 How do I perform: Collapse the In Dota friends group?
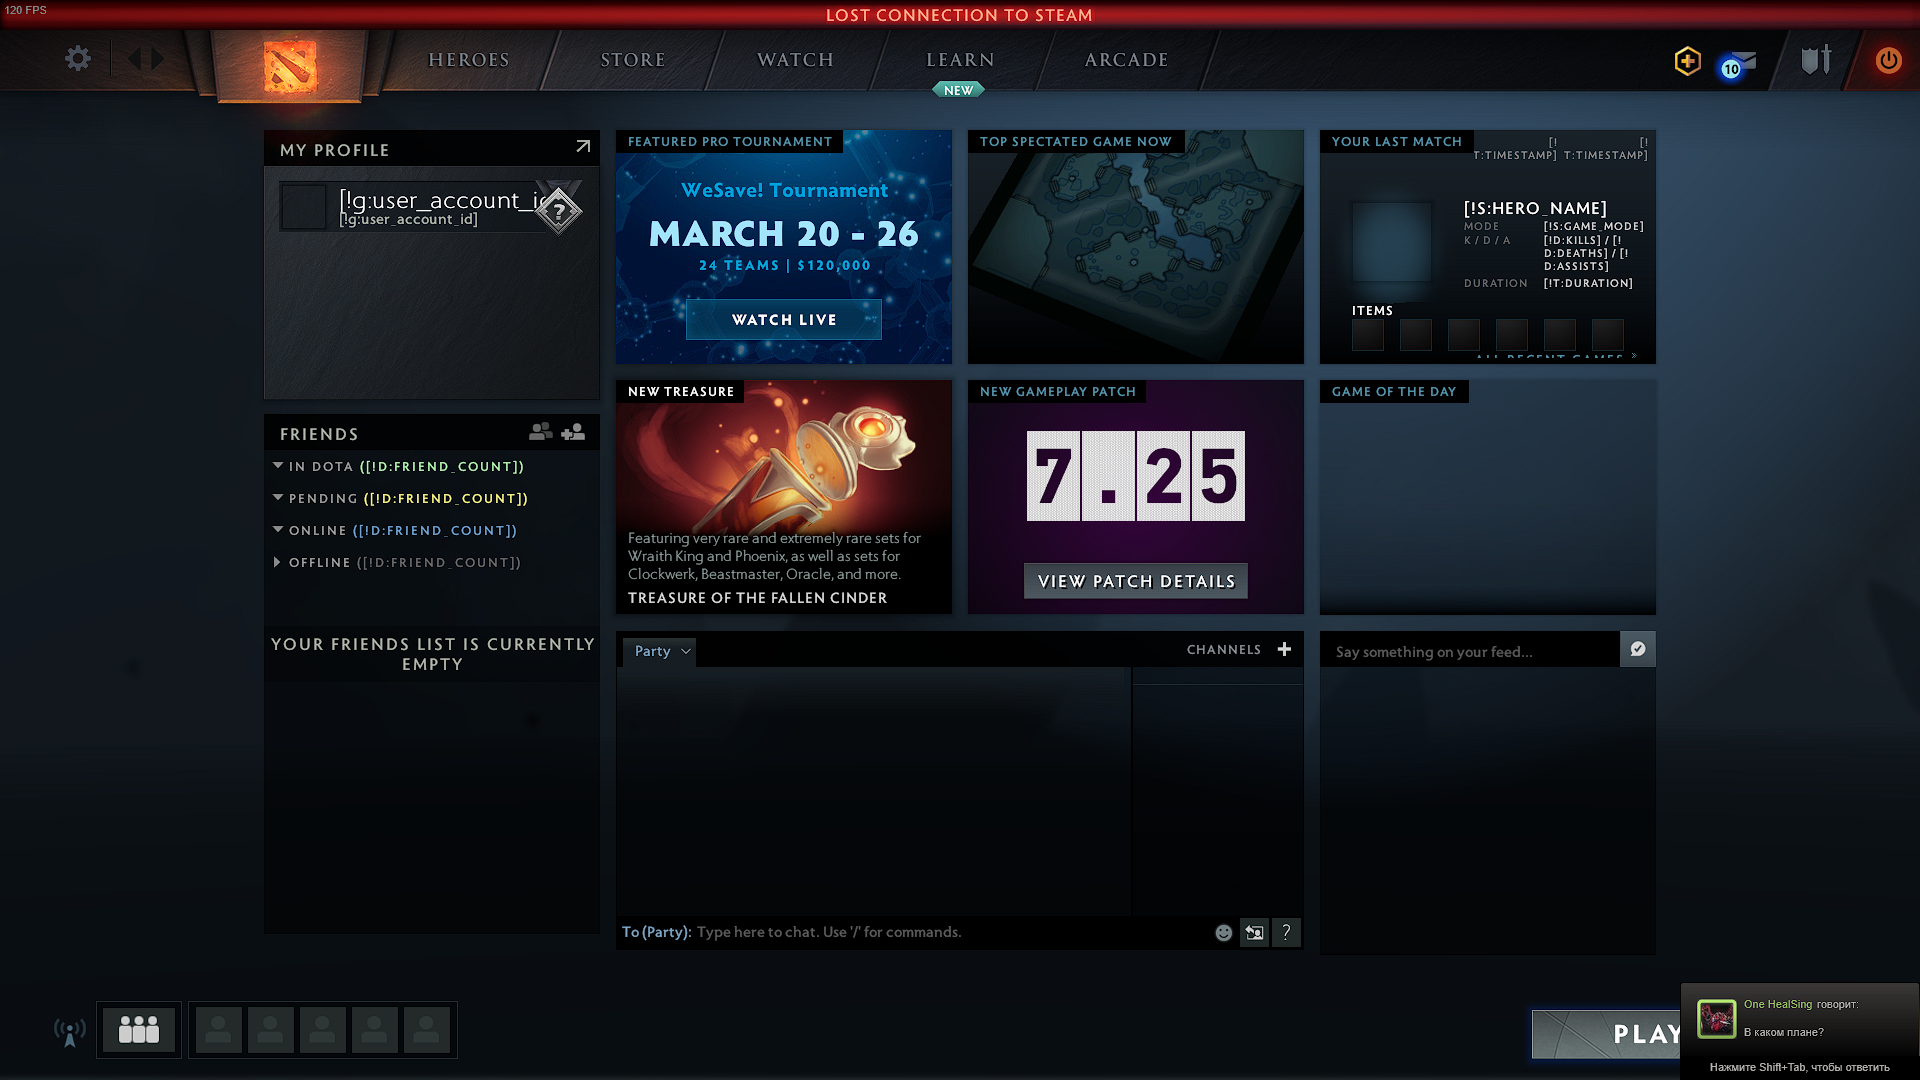[278, 465]
